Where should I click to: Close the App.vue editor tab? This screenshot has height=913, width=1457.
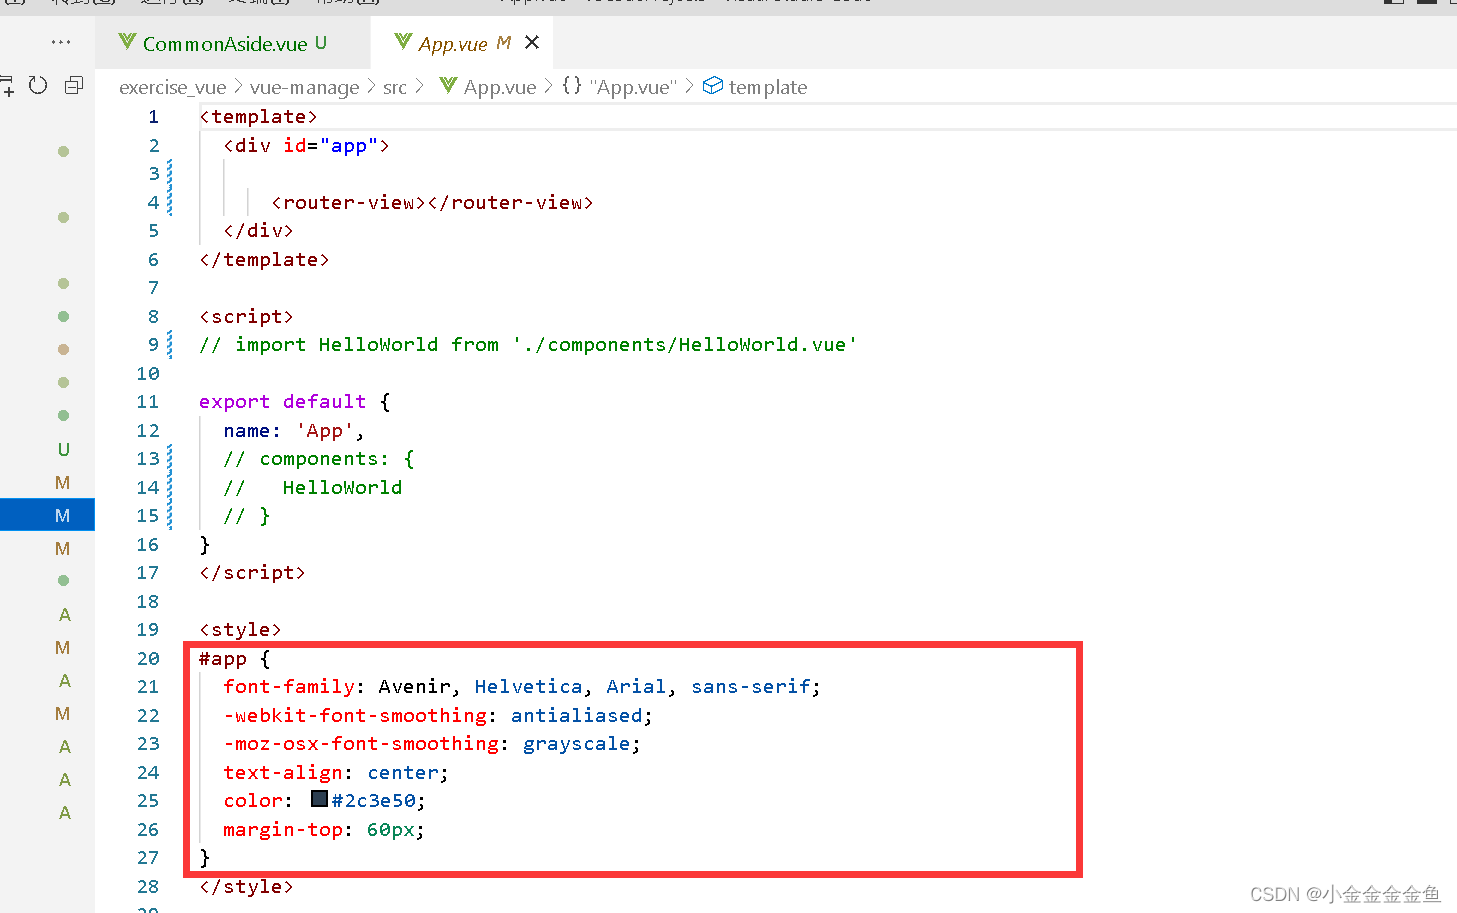click(532, 42)
